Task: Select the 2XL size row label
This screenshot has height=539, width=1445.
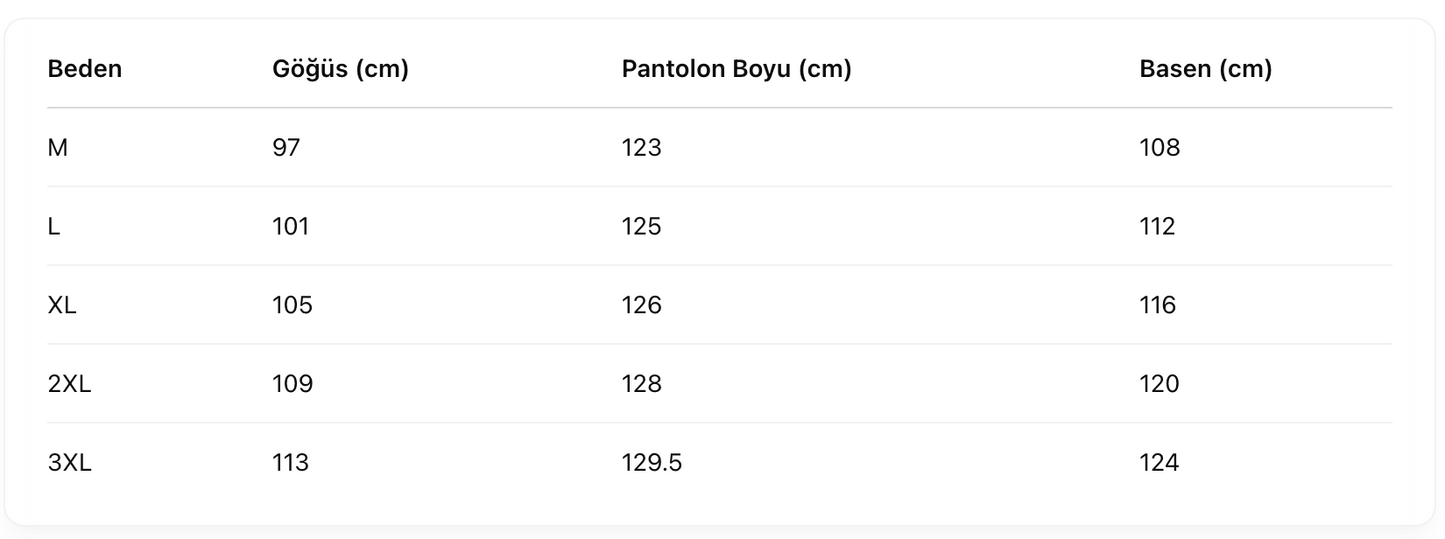Action: coord(70,384)
